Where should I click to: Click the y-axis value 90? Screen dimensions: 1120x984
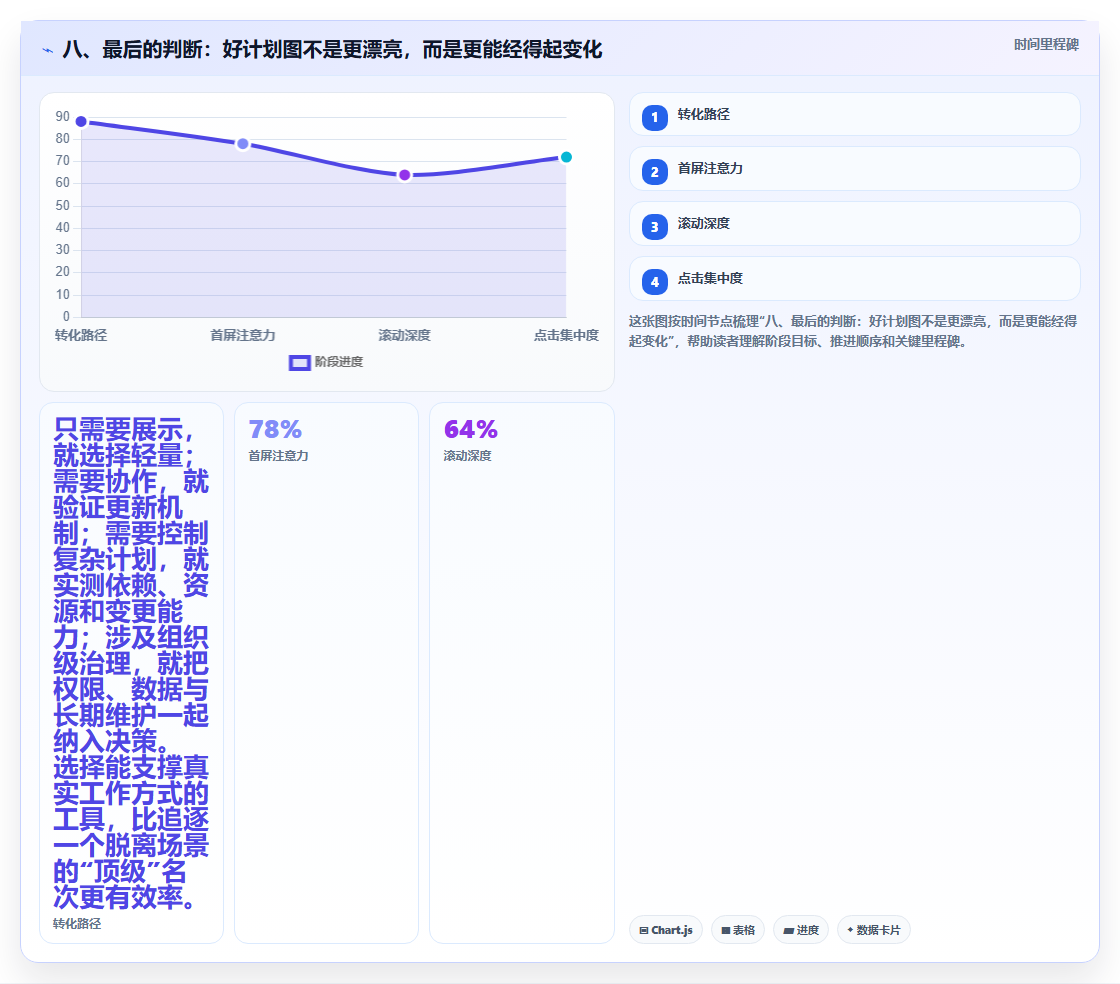coord(63,116)
